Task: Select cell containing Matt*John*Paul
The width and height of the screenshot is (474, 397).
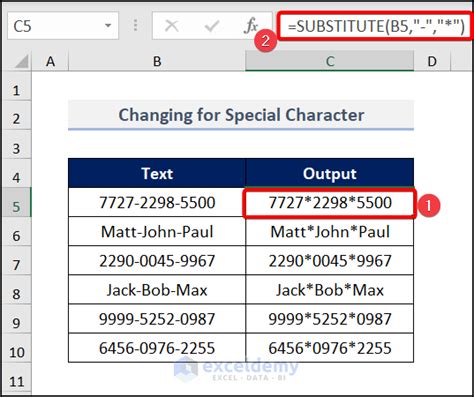Action: point(330,232)
